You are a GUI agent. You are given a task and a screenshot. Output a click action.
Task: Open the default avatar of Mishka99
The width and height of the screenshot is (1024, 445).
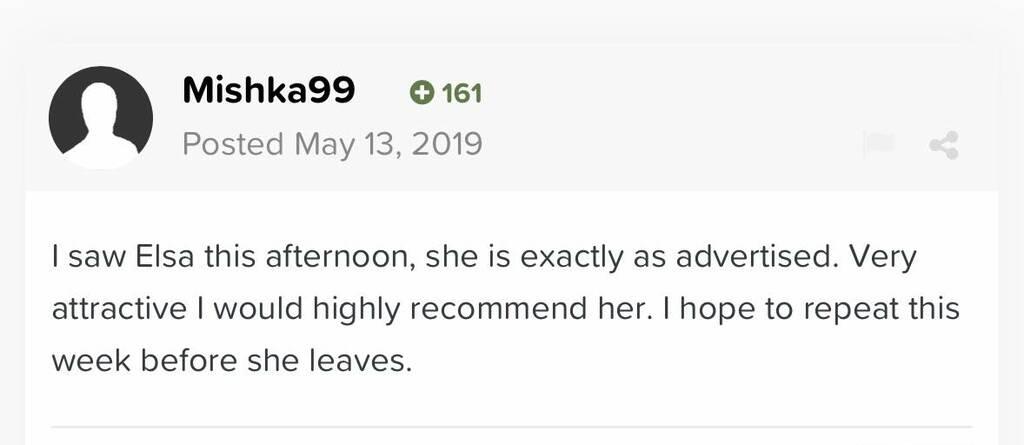click(100, 118)
